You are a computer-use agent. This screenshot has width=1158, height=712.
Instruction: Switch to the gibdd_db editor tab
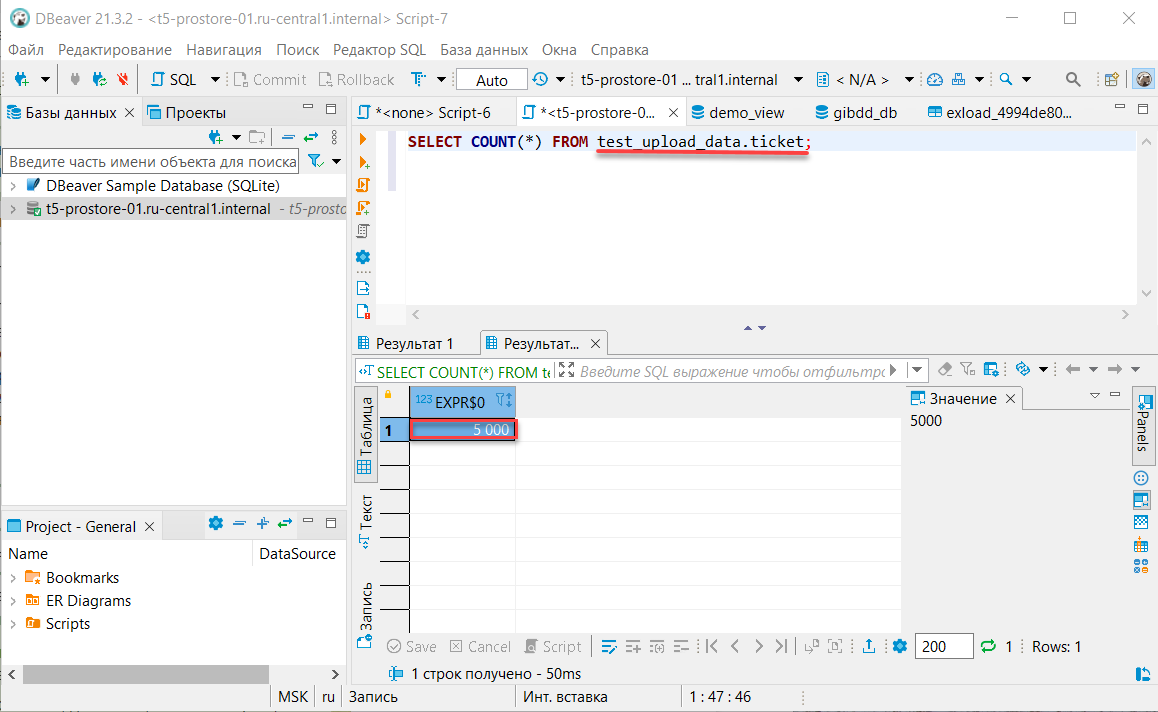(856, 113)
